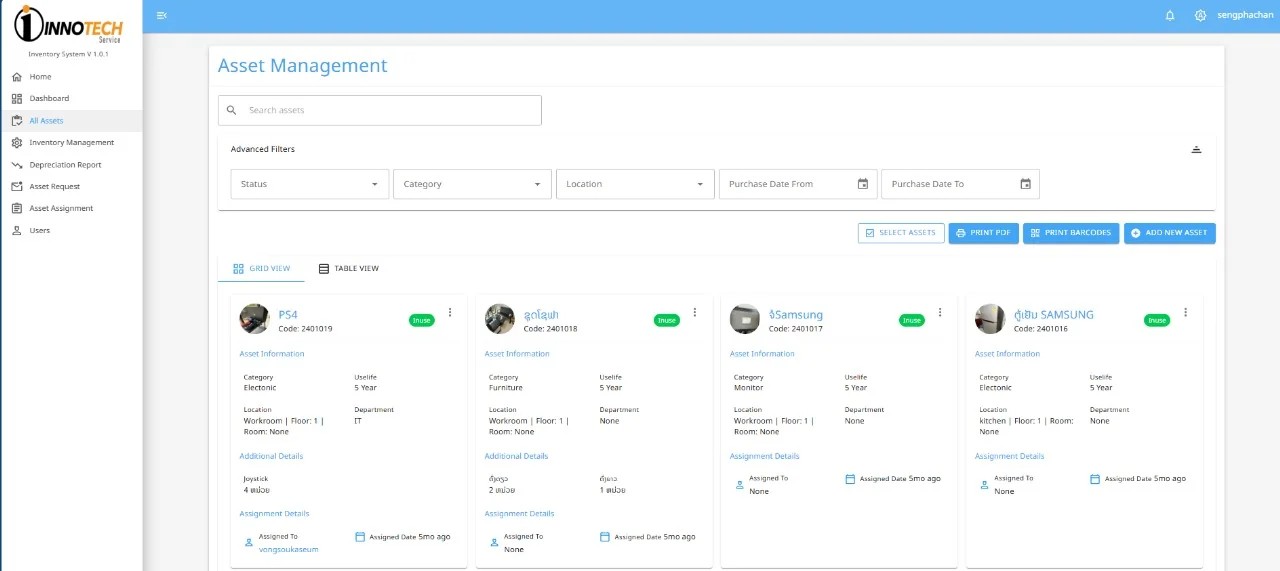Open the Category filter dropdown
The image size is (1280, 571).
click(x=473, y=184)
